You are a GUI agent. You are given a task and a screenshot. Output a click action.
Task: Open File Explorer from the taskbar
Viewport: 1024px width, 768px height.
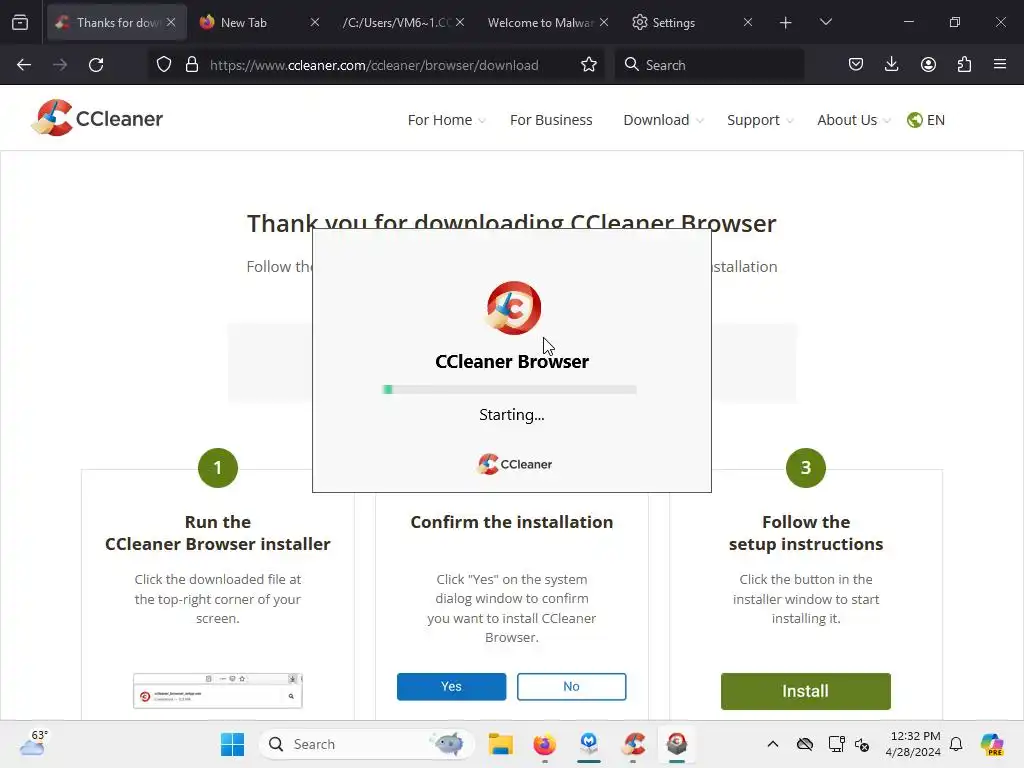tap(501, 744)
